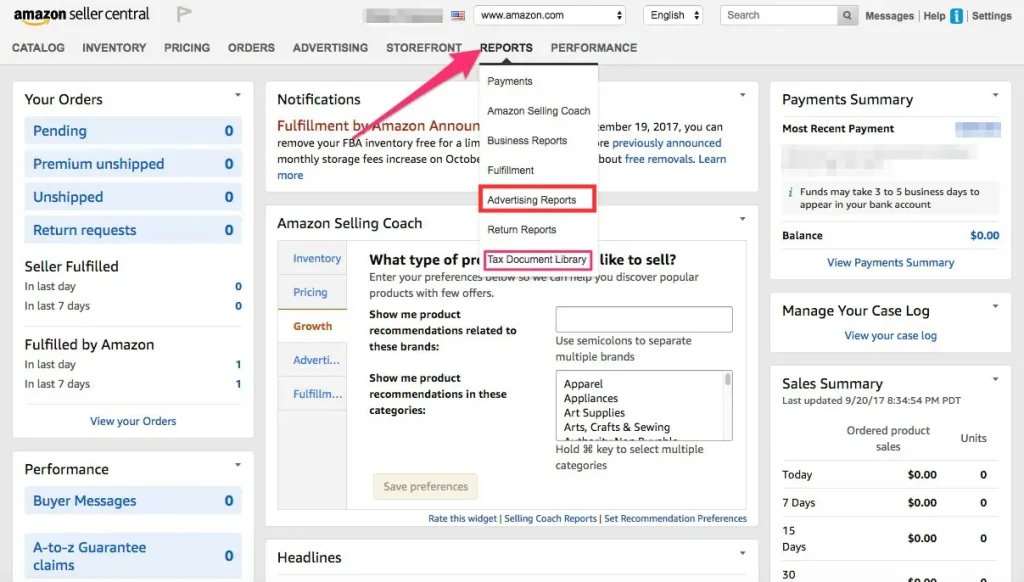Click View Payments Summary link
Screen dimensions: 1024x582
pos(890,263)
